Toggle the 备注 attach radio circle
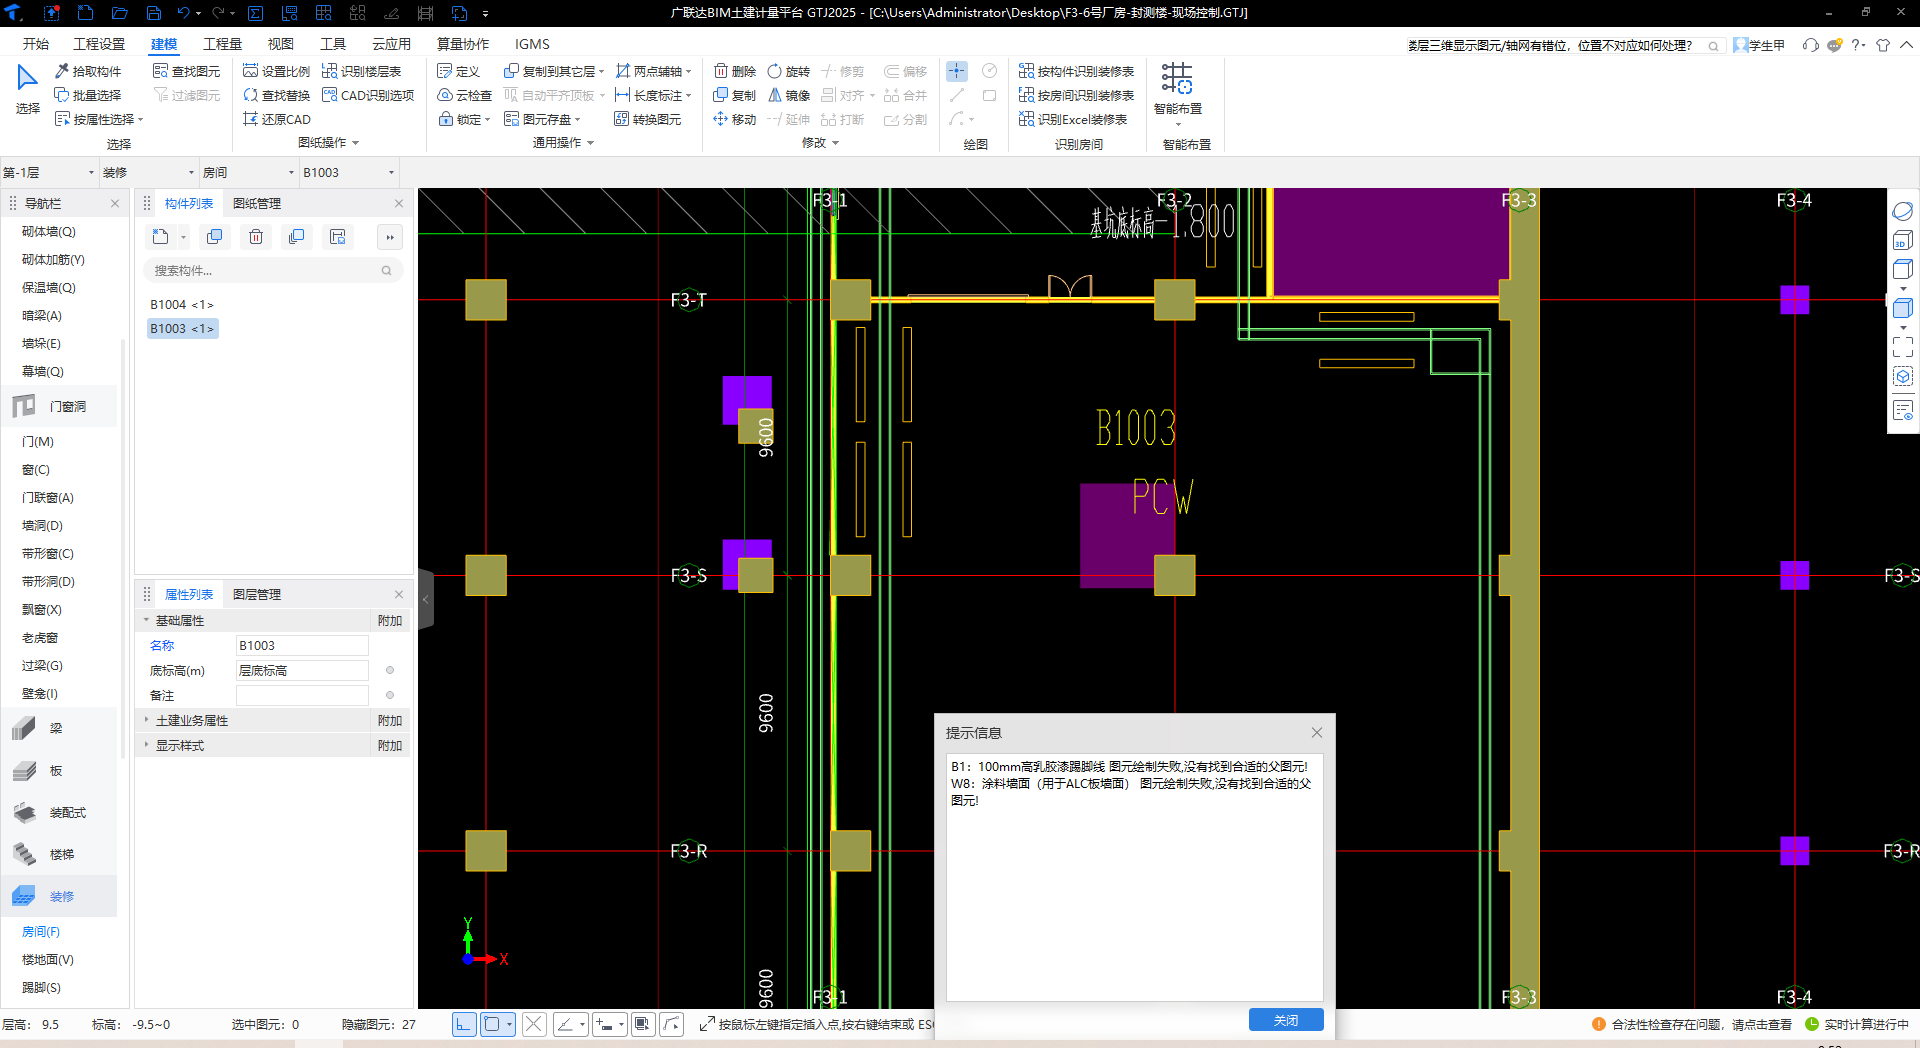1920x1048 pixels. [390, 695]
